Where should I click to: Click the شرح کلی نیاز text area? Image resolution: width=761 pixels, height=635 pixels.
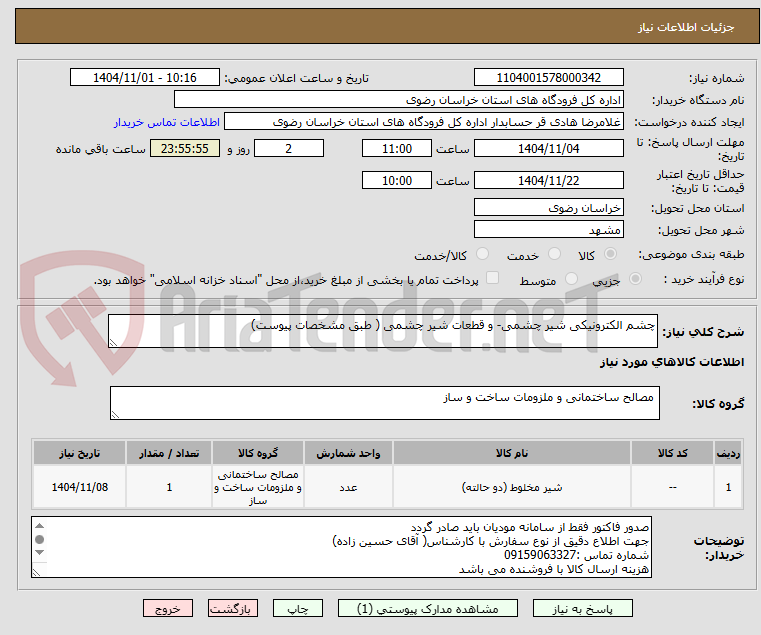coord(382,331)
